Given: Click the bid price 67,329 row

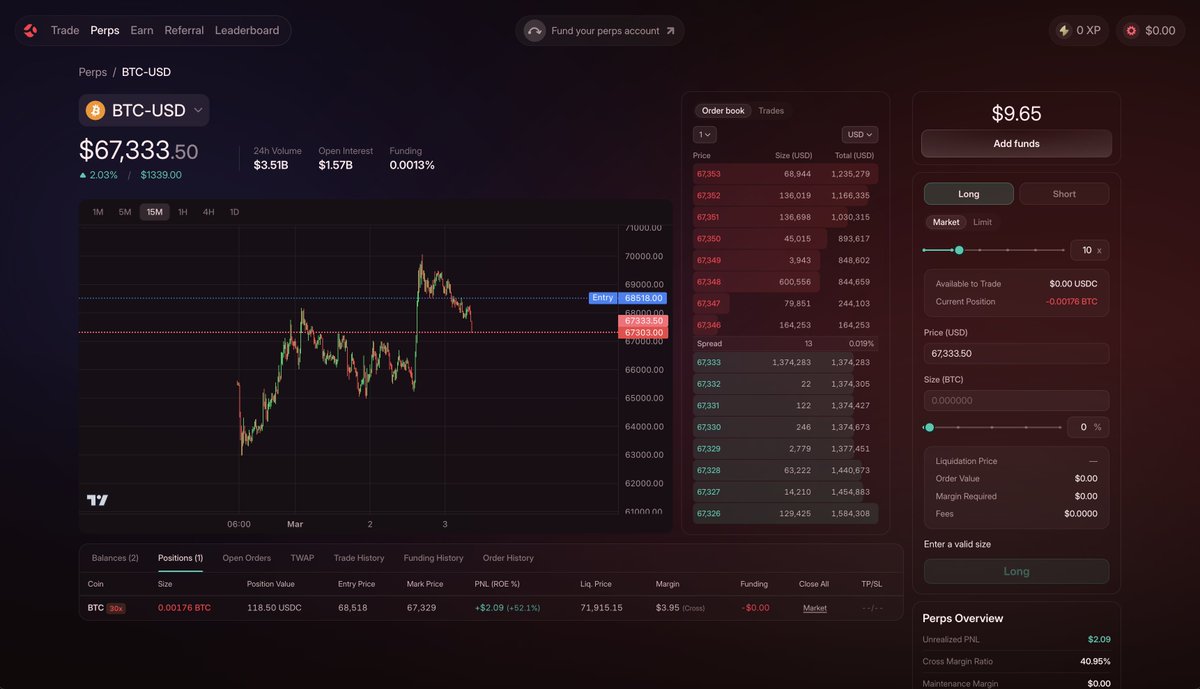Looking at the screenshot, I should coord(785,449).
